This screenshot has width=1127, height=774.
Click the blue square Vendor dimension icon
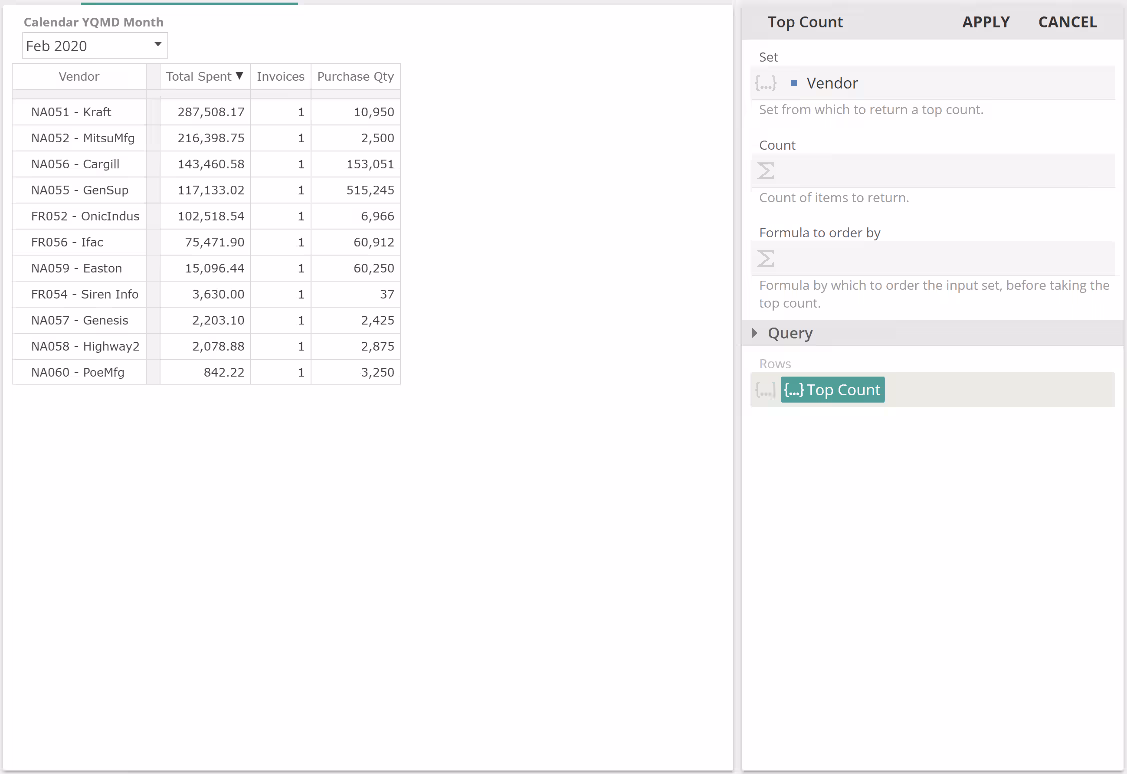point(794,83)
